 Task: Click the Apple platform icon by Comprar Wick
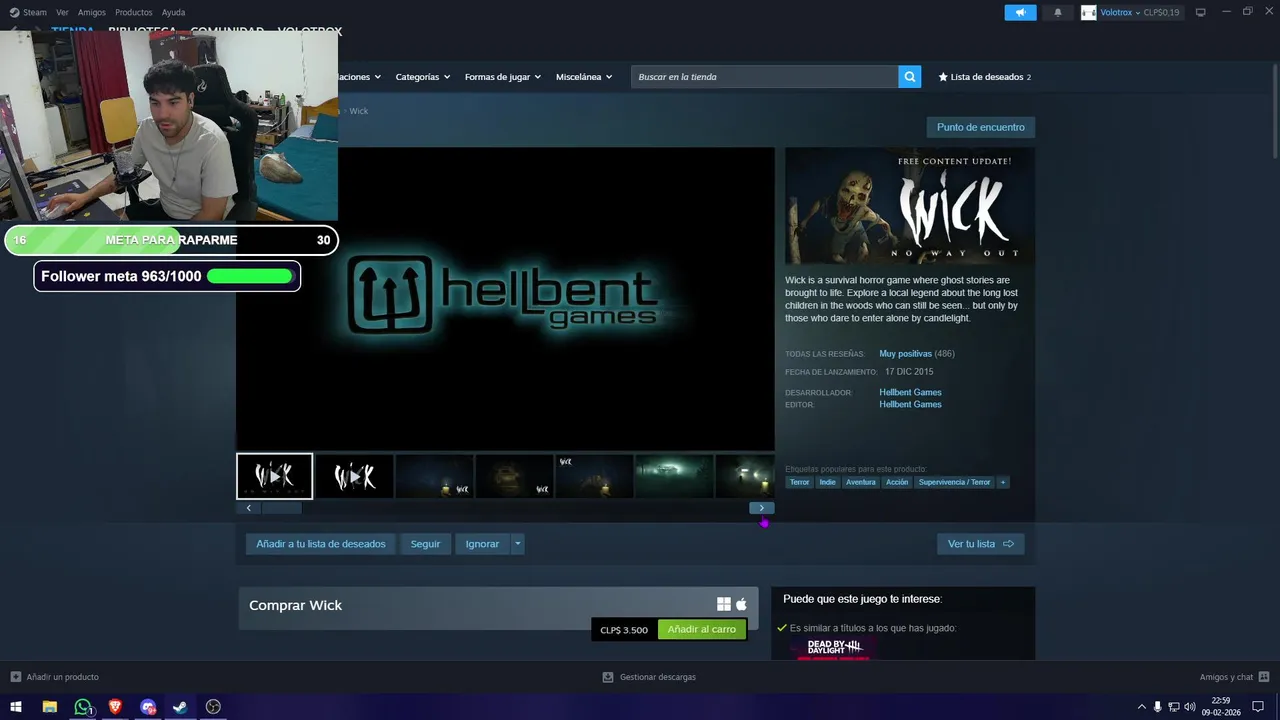click(741, 604)
